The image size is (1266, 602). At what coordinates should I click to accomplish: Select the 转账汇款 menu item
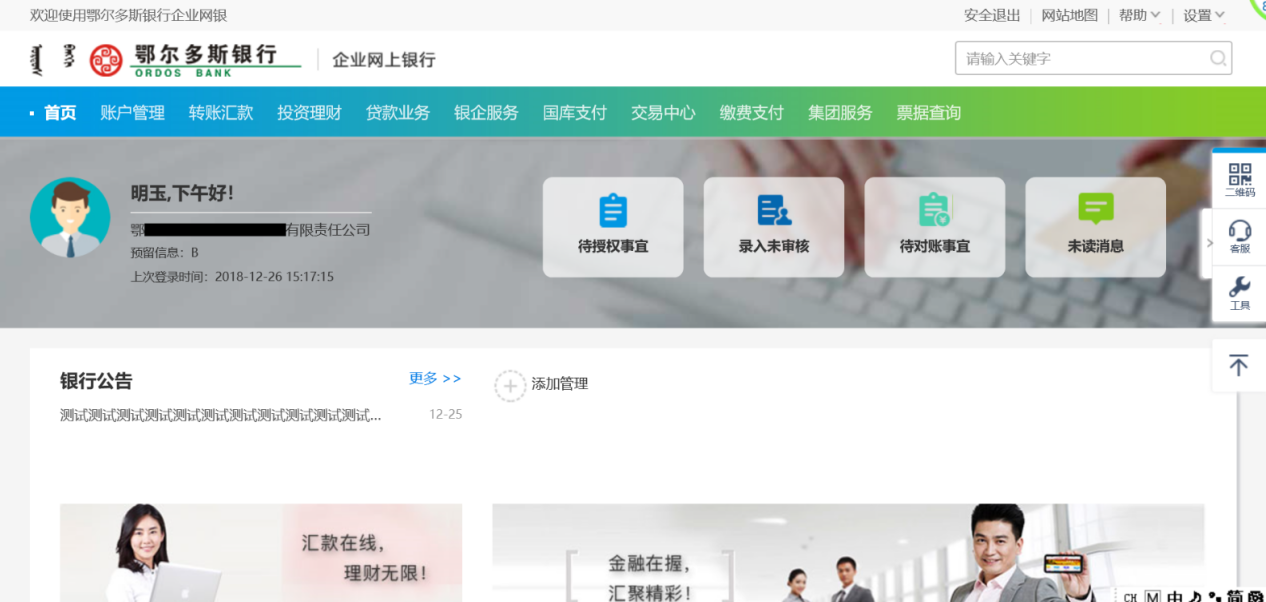pyautogui.click(x=221, y=113)
